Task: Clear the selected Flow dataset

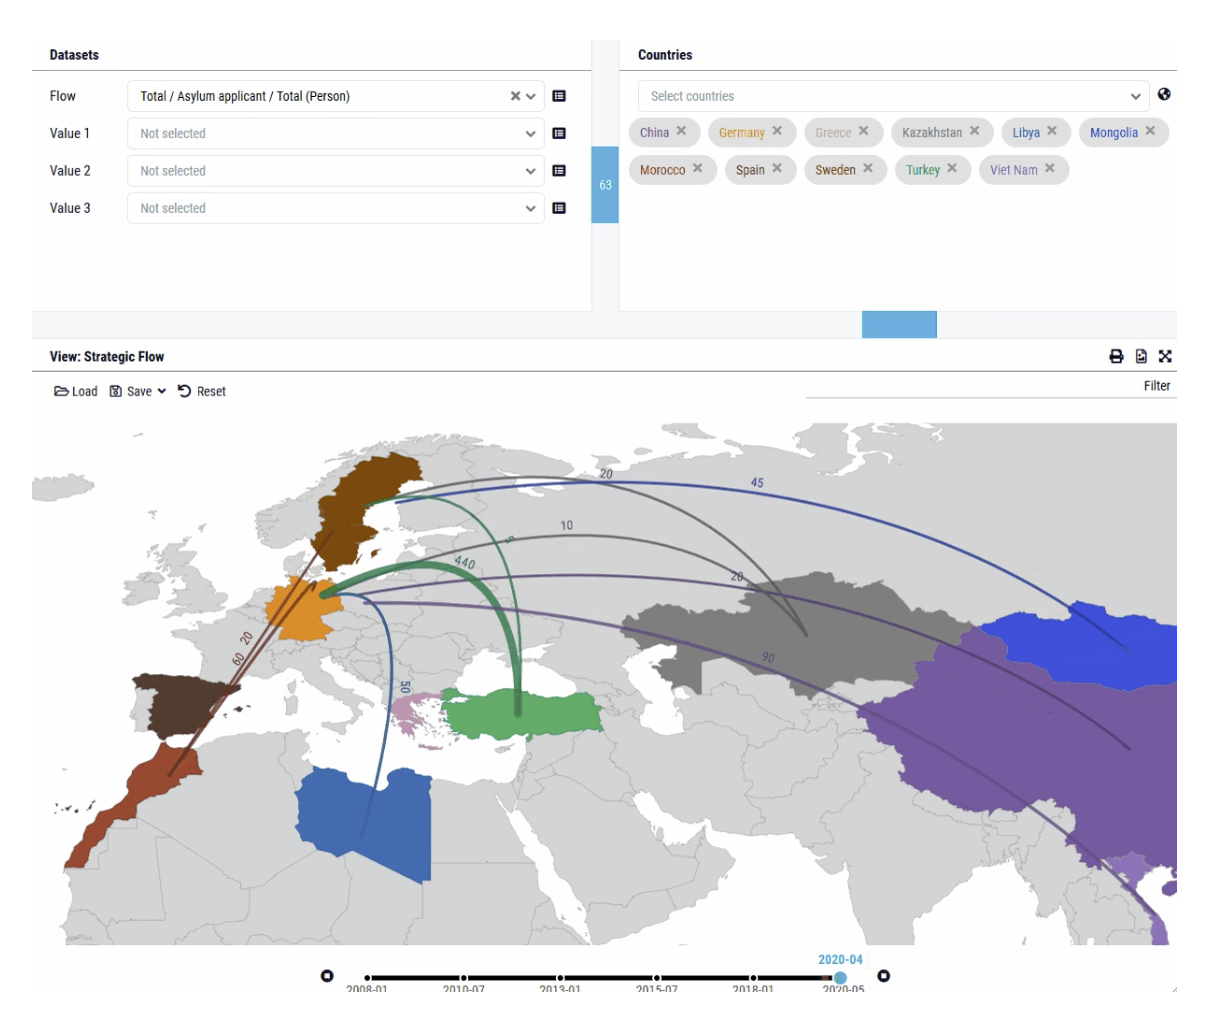Action: pos(515,96)
